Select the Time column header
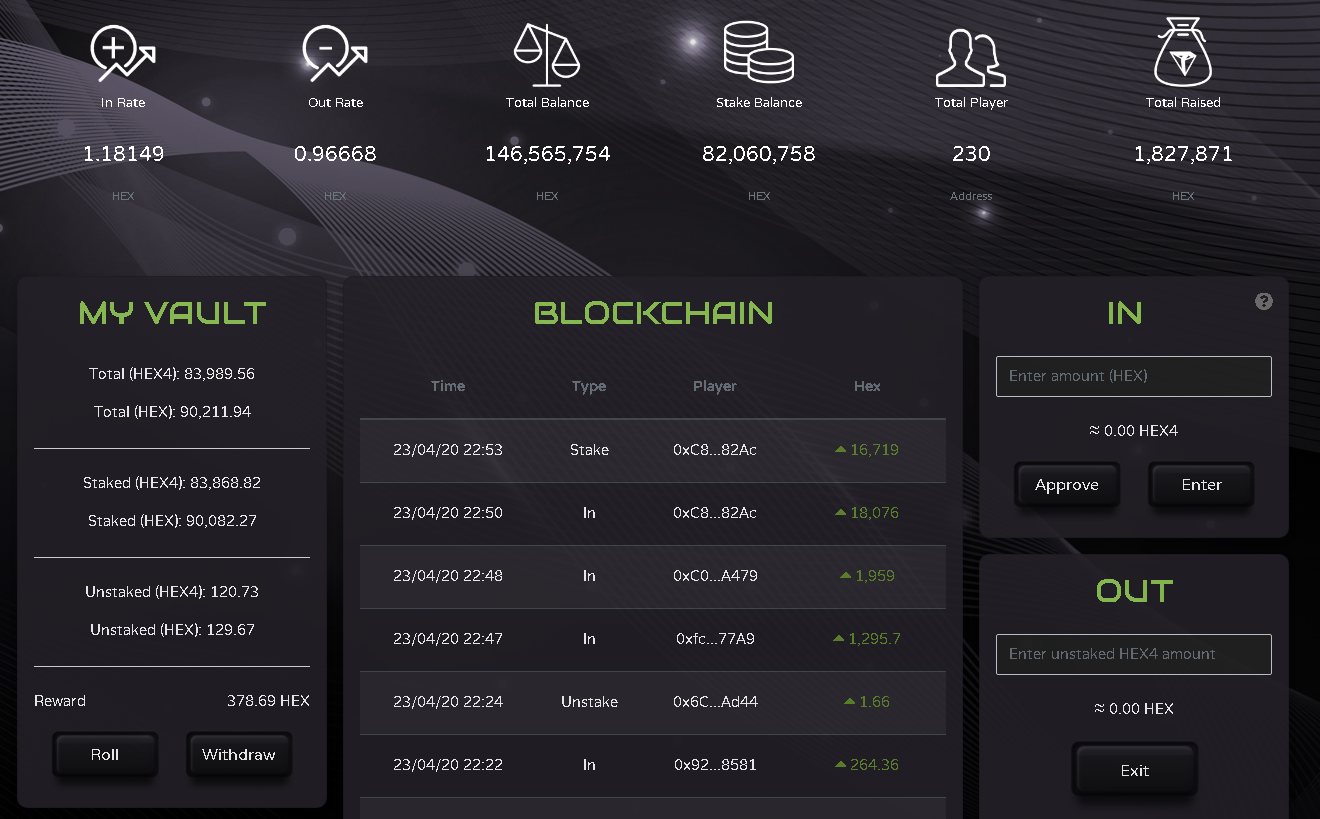 (448, 386)
